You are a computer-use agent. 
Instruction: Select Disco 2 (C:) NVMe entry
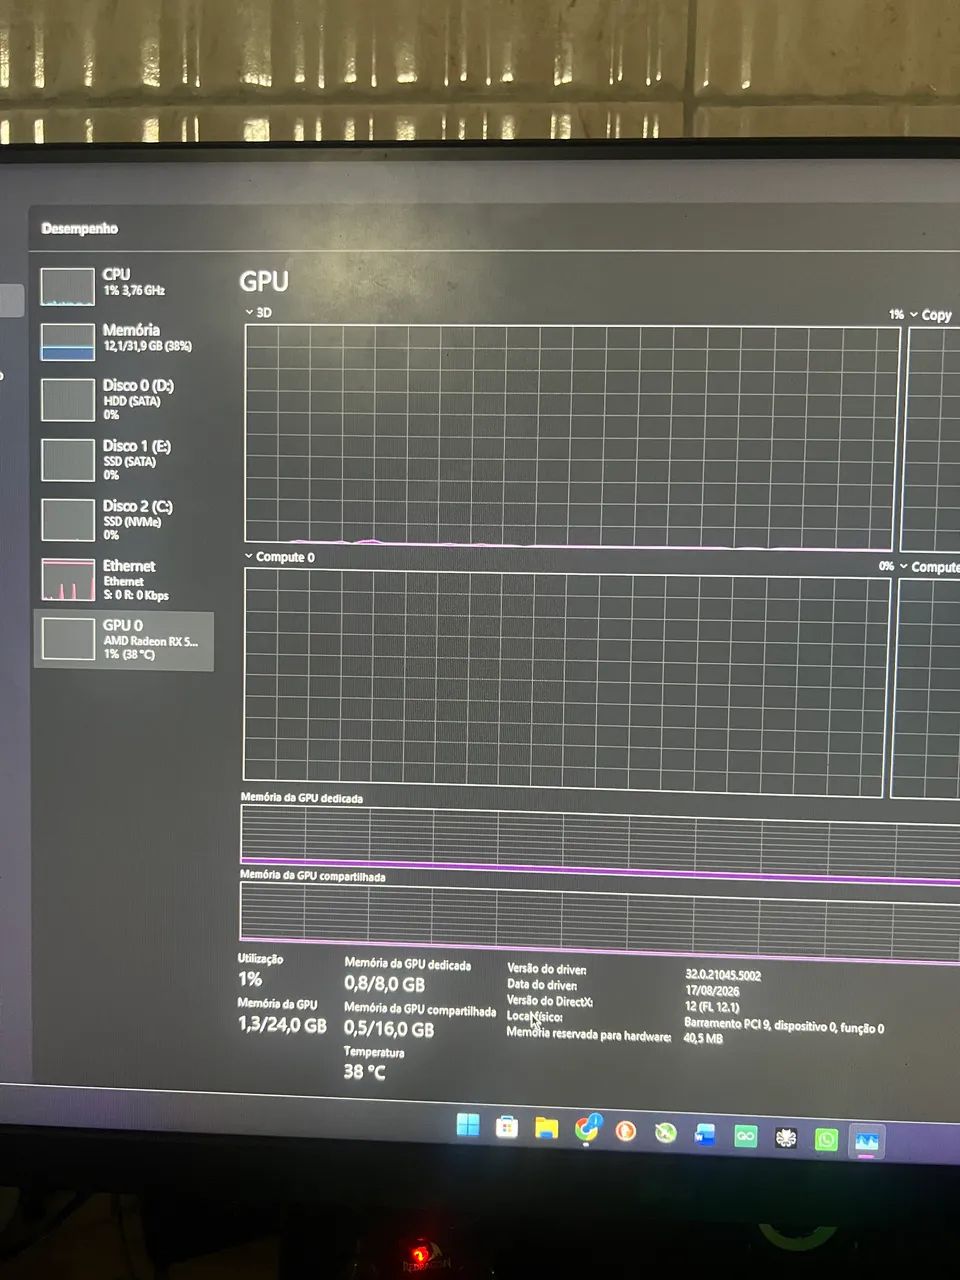124,519
